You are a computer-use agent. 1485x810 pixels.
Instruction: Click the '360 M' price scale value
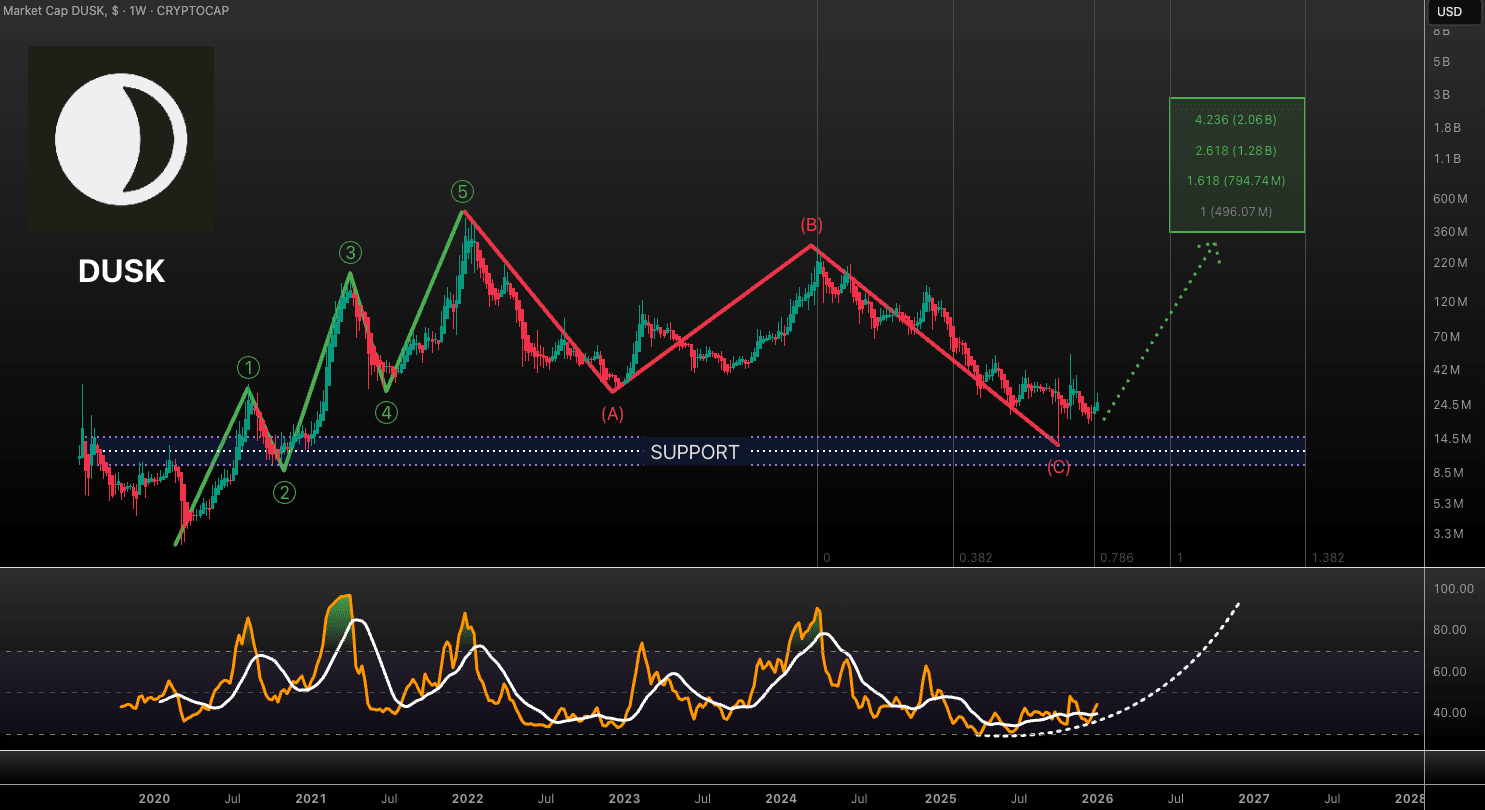click(x=1448, y=232)
